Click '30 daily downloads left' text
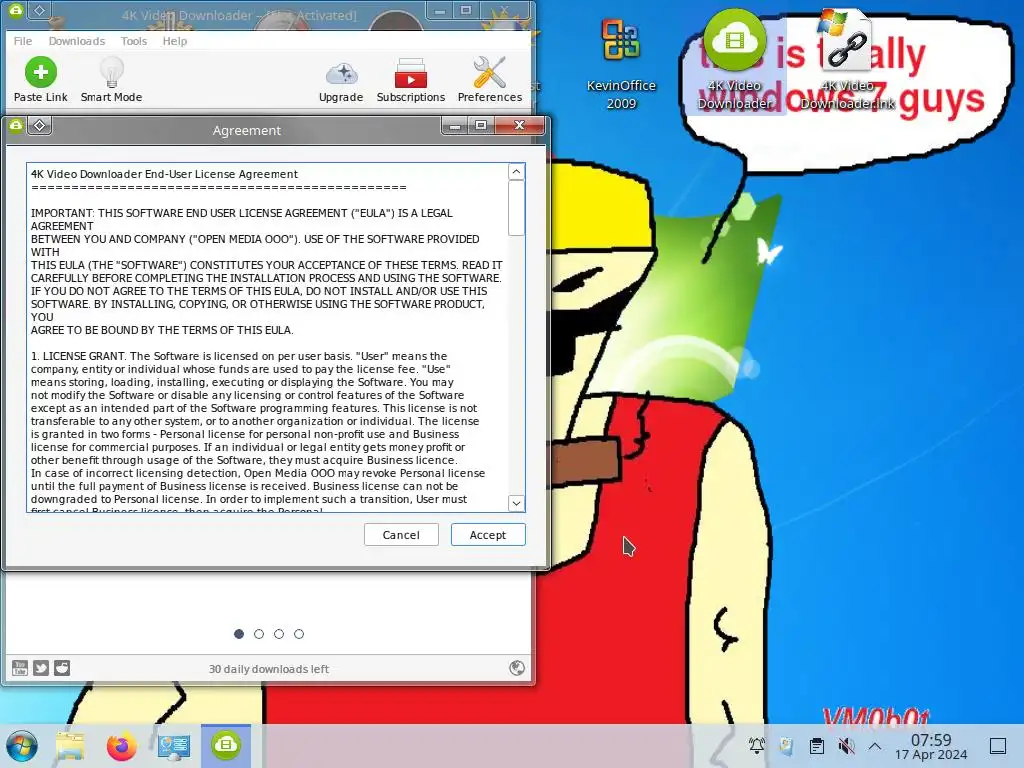 pos(268,669)
